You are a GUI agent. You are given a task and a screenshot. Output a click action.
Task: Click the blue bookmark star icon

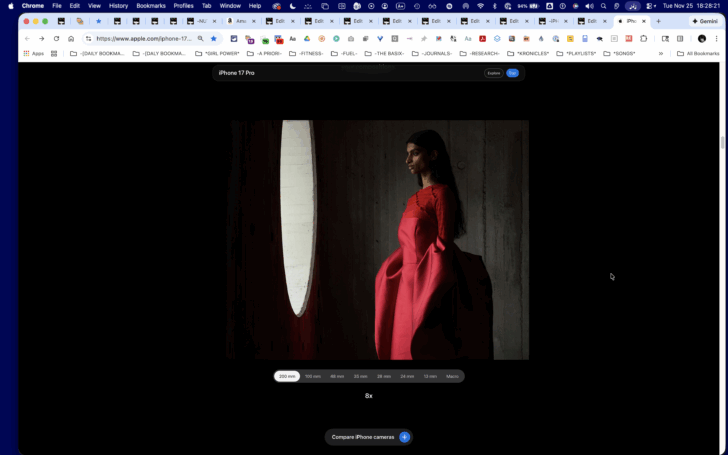214,39
